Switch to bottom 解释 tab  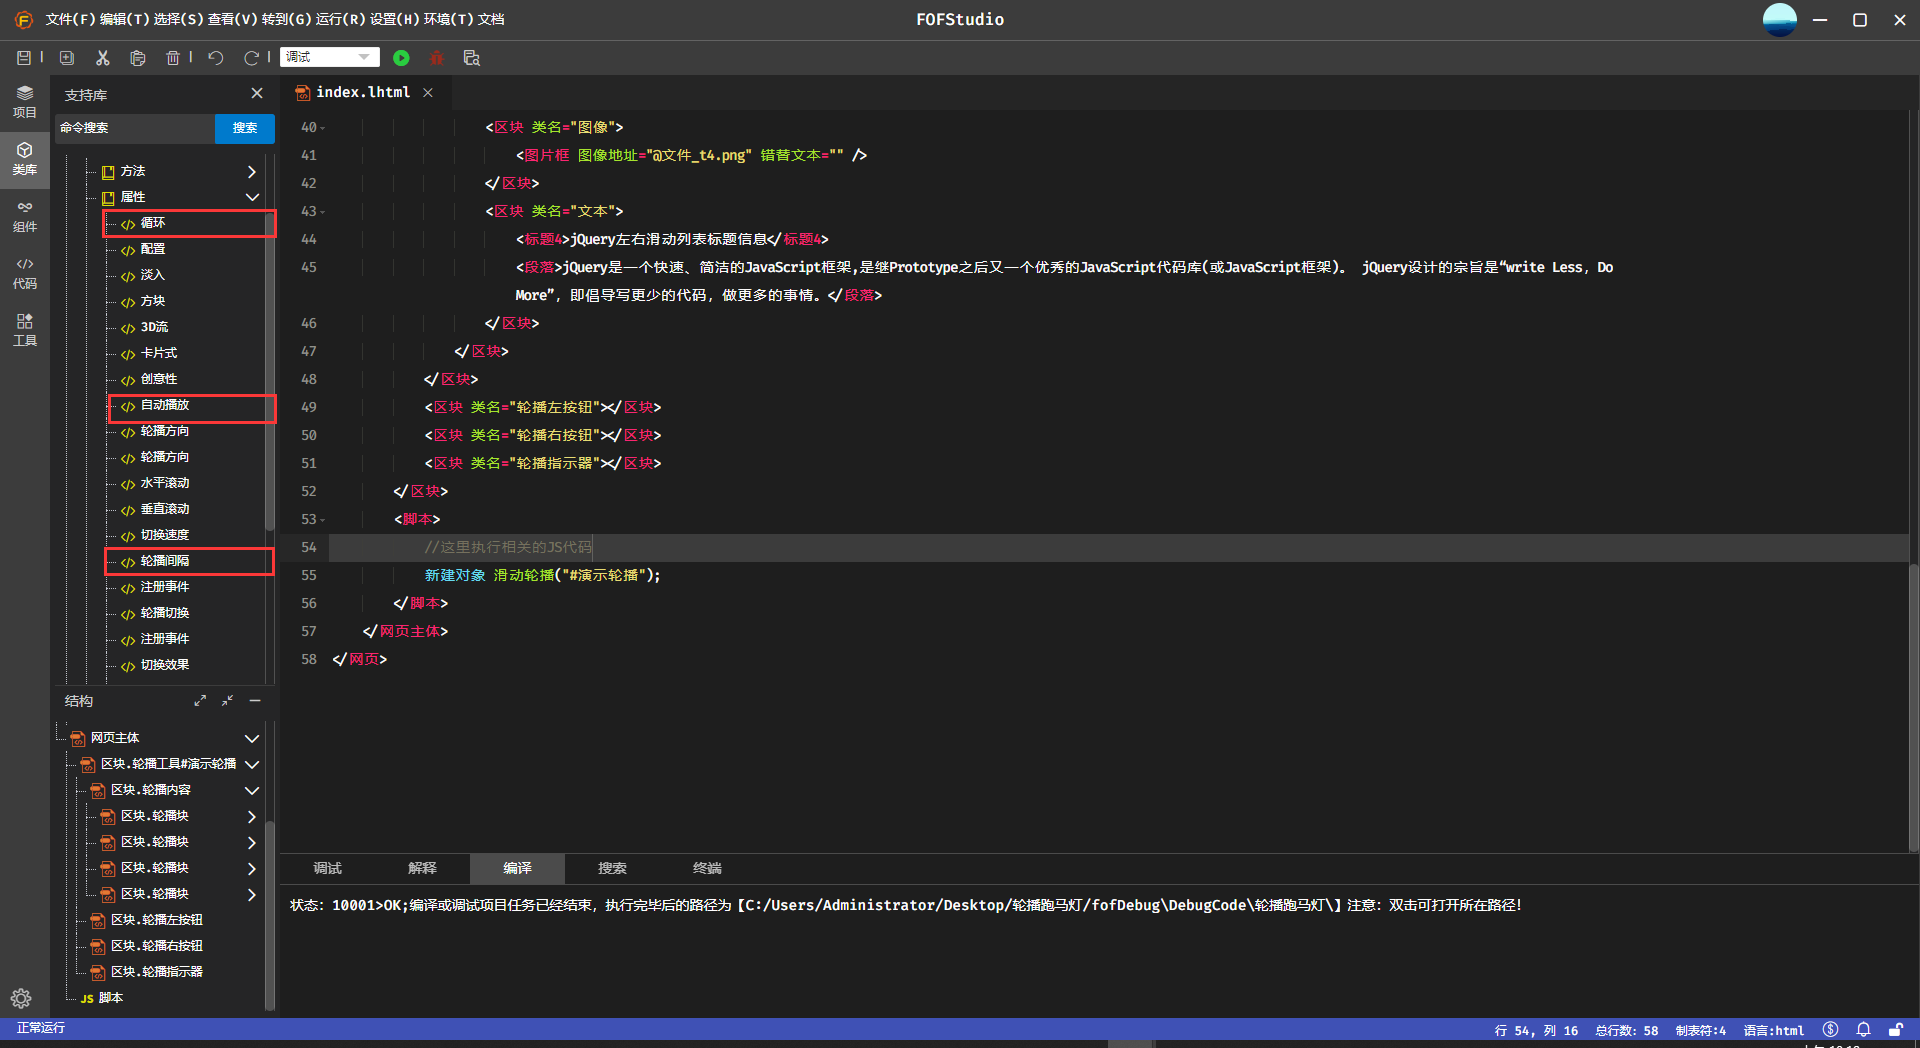(x=422, y=868)
